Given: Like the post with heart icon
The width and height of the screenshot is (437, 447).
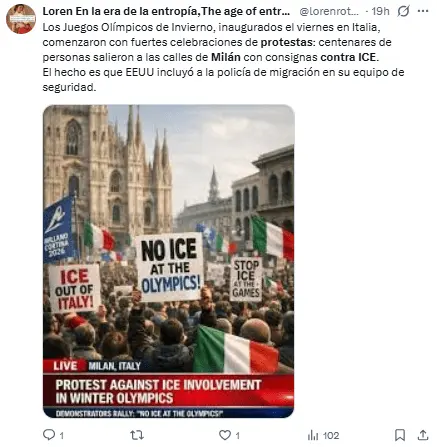Looking at the screenshot, I should click(225, 435).
